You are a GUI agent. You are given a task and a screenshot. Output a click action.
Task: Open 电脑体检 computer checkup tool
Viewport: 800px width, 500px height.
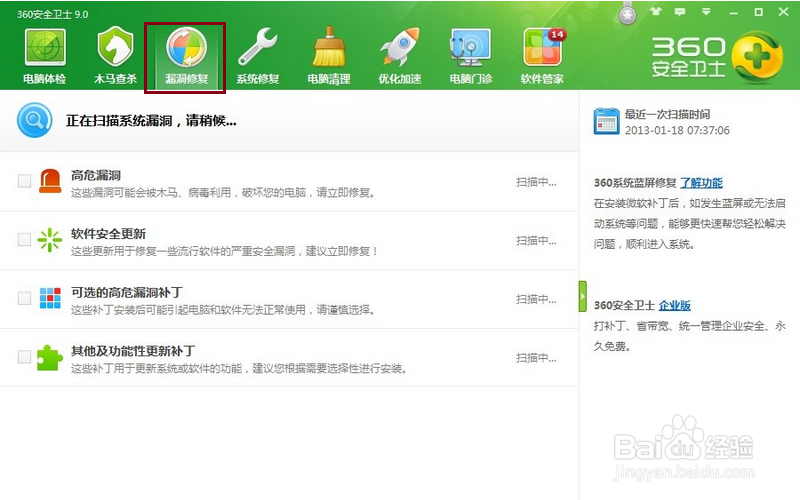coord(45,56)
